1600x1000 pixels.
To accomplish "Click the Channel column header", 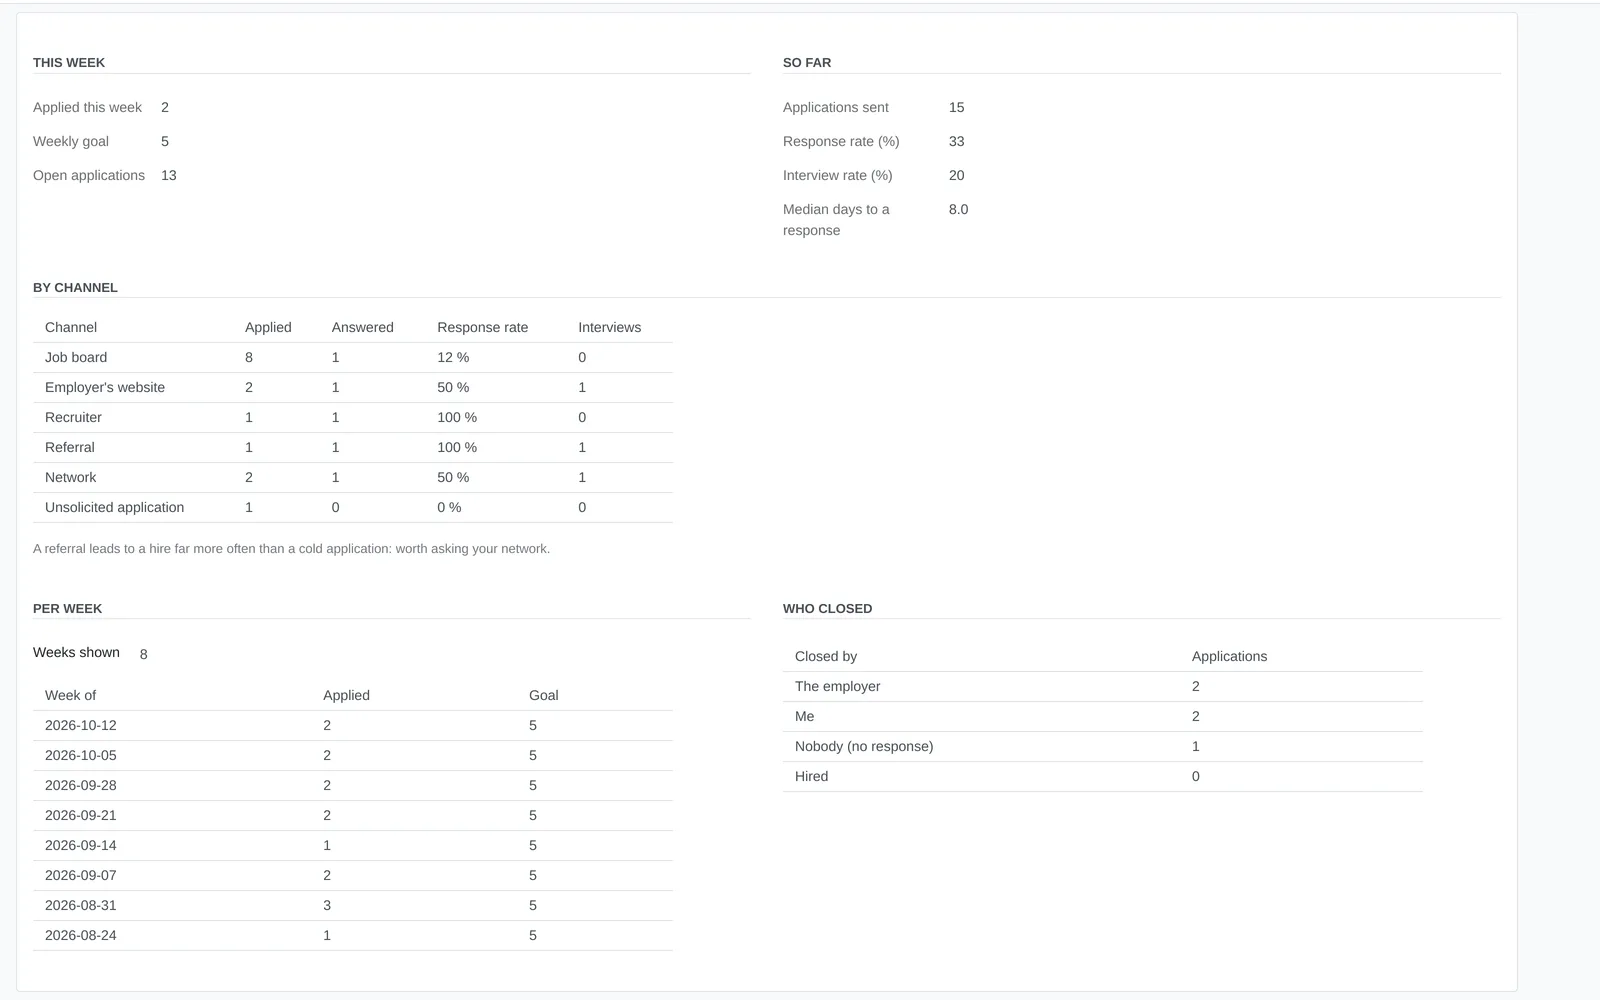I will point(71,327).
